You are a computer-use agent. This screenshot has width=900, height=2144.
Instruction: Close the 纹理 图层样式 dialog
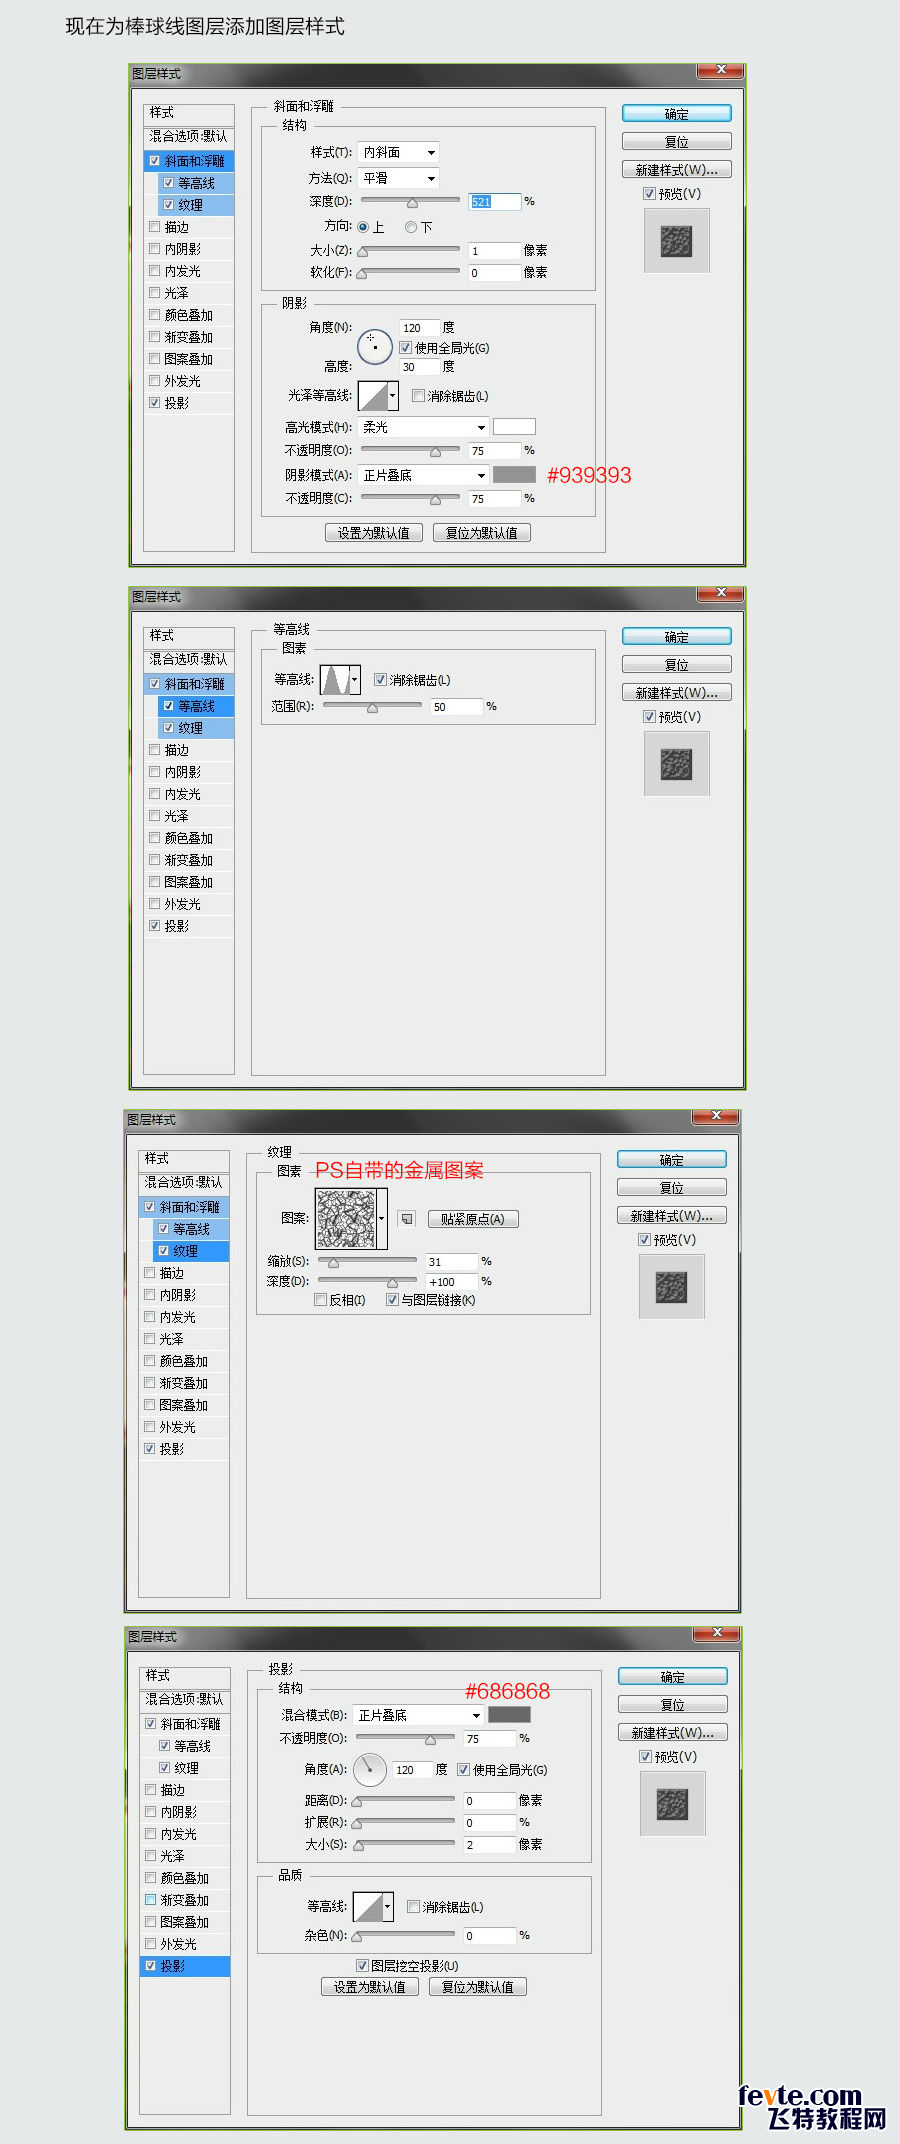click(716, 1115)
